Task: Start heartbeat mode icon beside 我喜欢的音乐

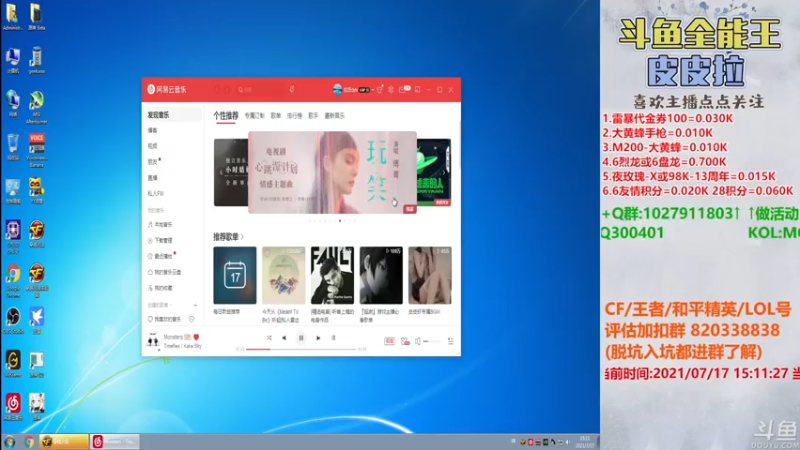Action: click(x=192, y=319)
